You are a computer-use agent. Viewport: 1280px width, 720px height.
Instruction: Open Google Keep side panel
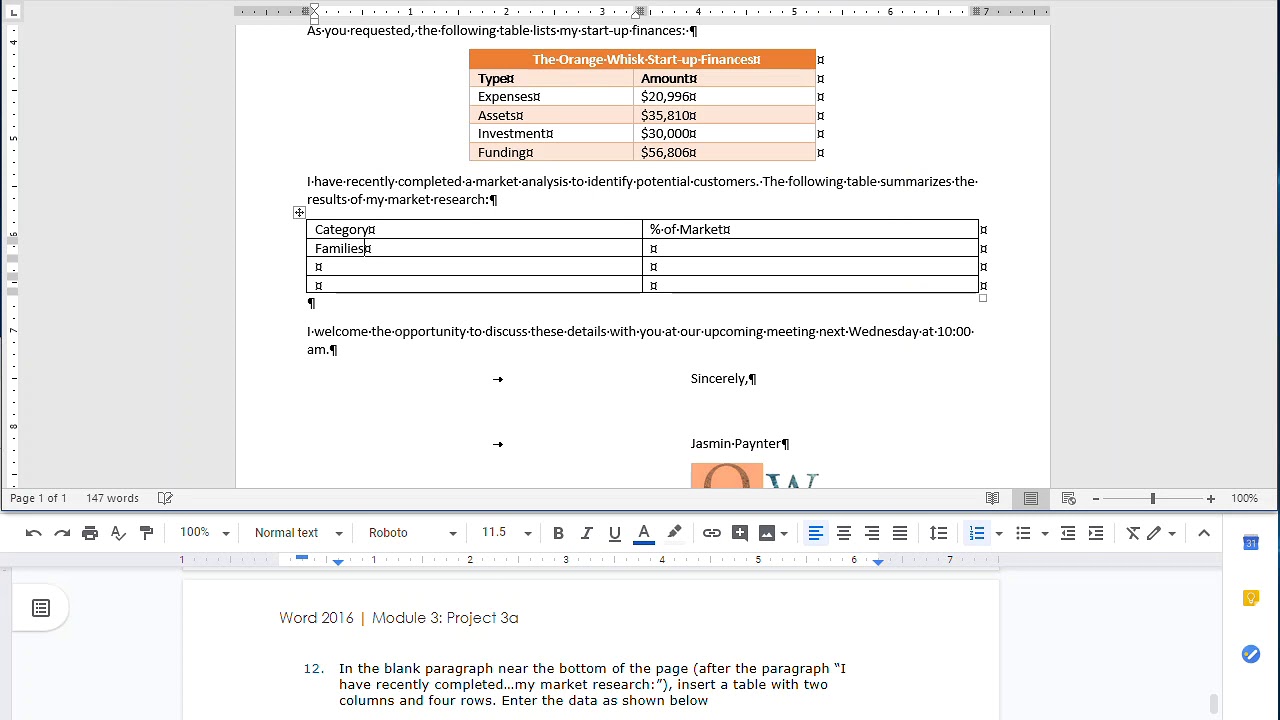[1251, 598]
